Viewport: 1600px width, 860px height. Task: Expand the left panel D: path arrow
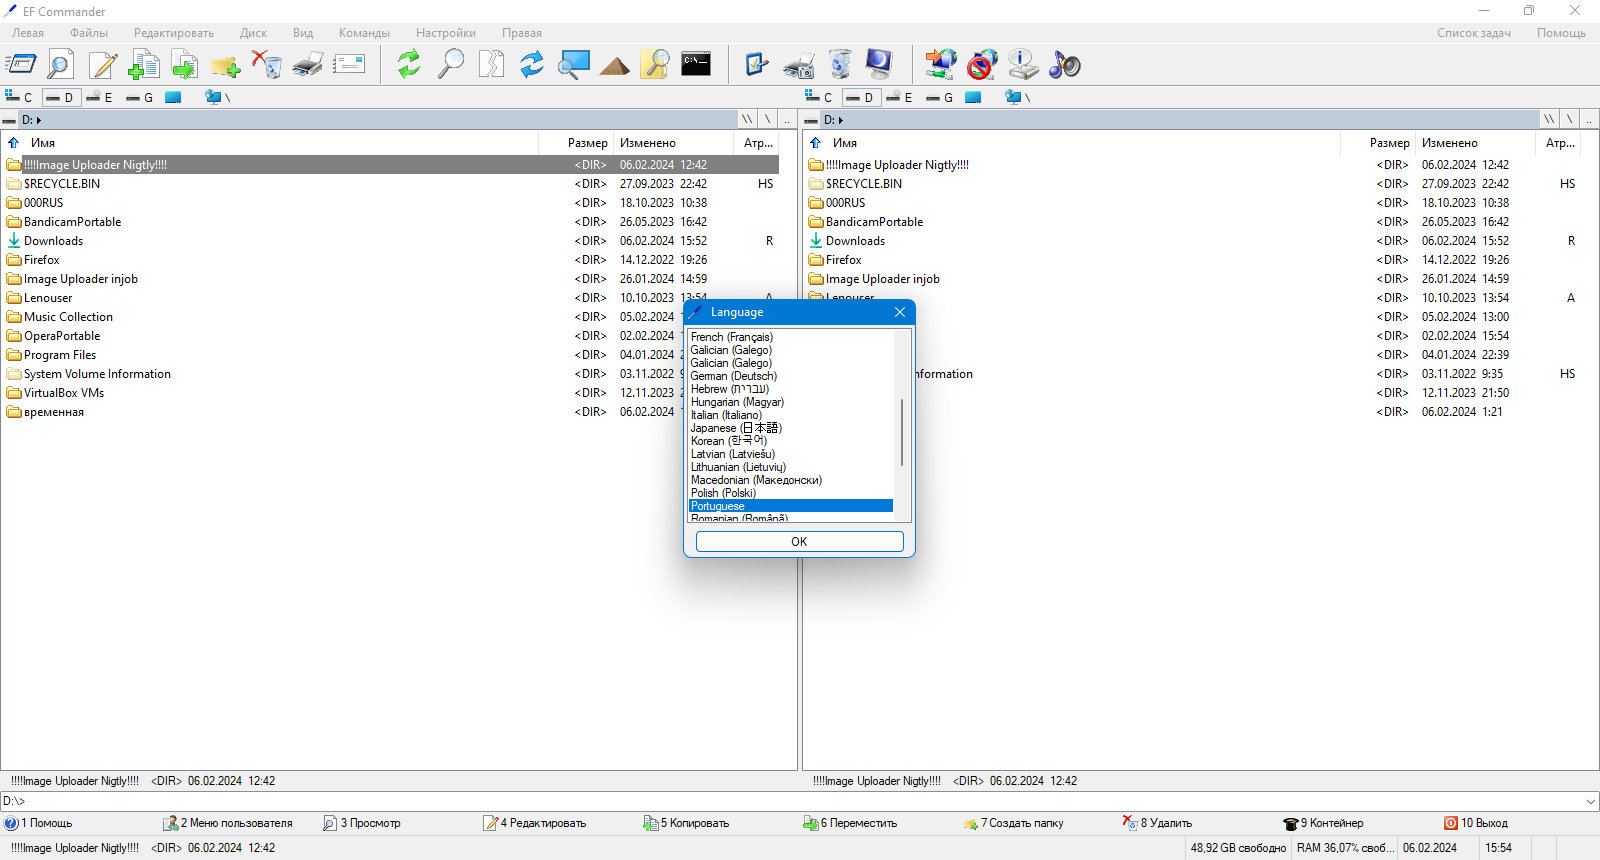39,120
